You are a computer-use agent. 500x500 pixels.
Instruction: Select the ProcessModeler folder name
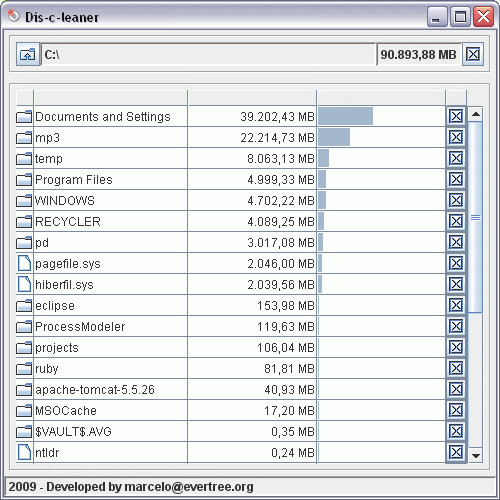pos(80,327)
